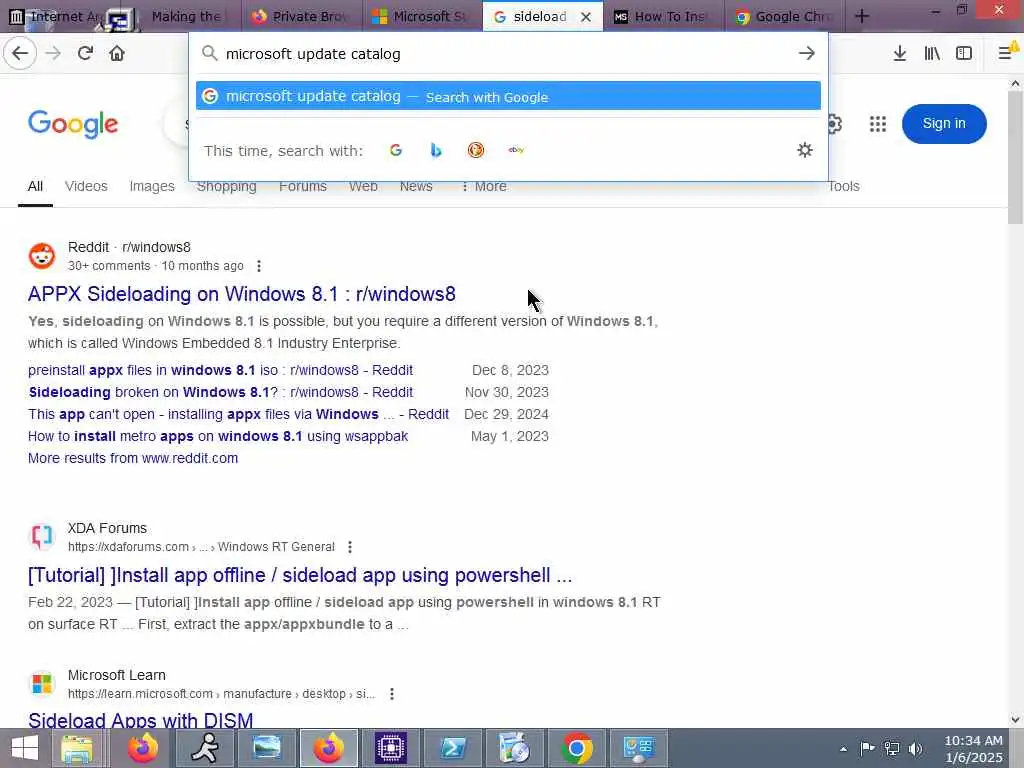The image size is (1024, 768).
Task: Show hidden tray icons
Action: point(843,749)
